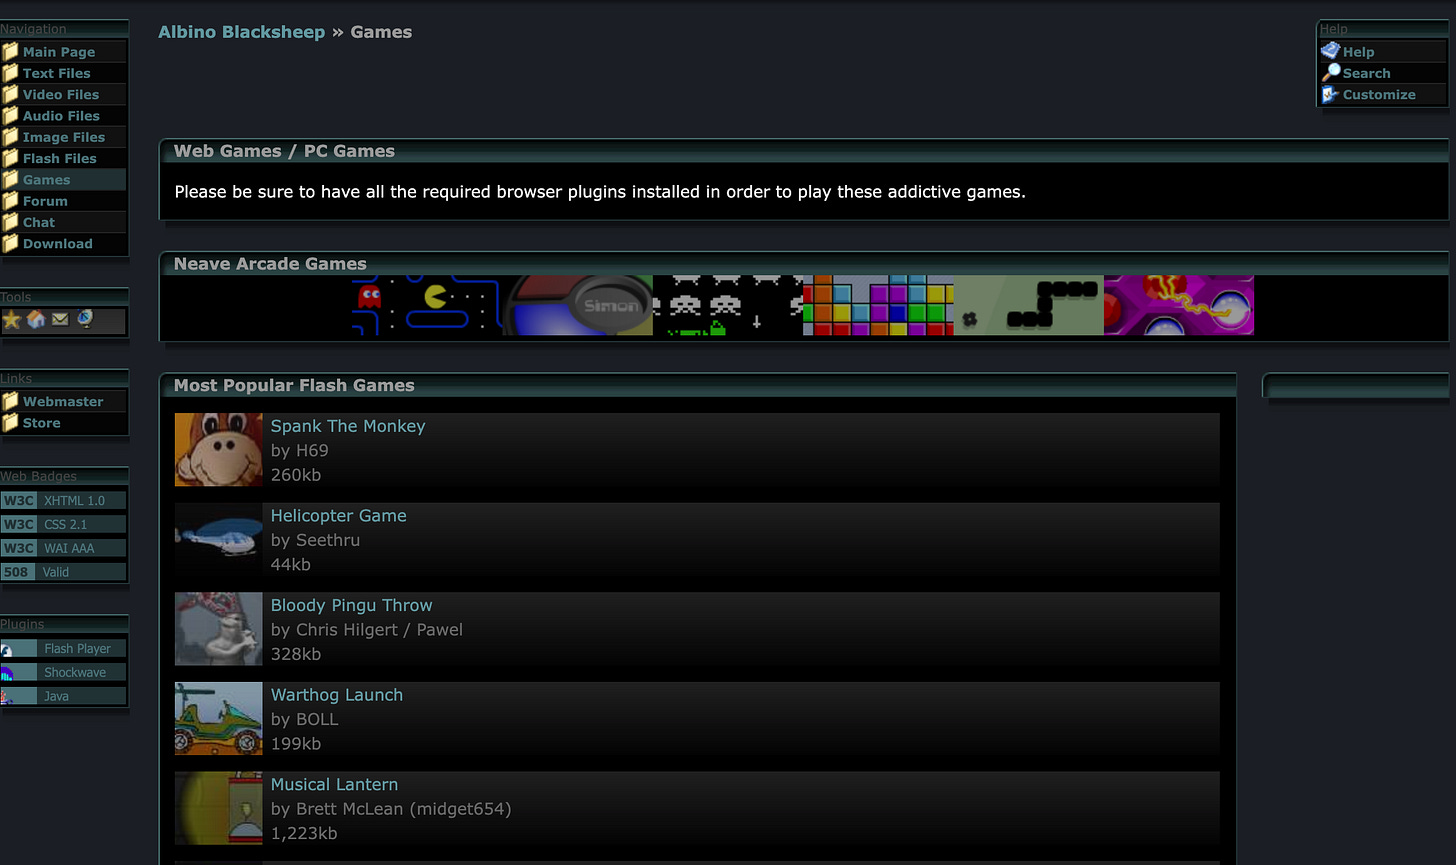Click the Musical Lantern thumbnail image

click(x=219, y=808)
